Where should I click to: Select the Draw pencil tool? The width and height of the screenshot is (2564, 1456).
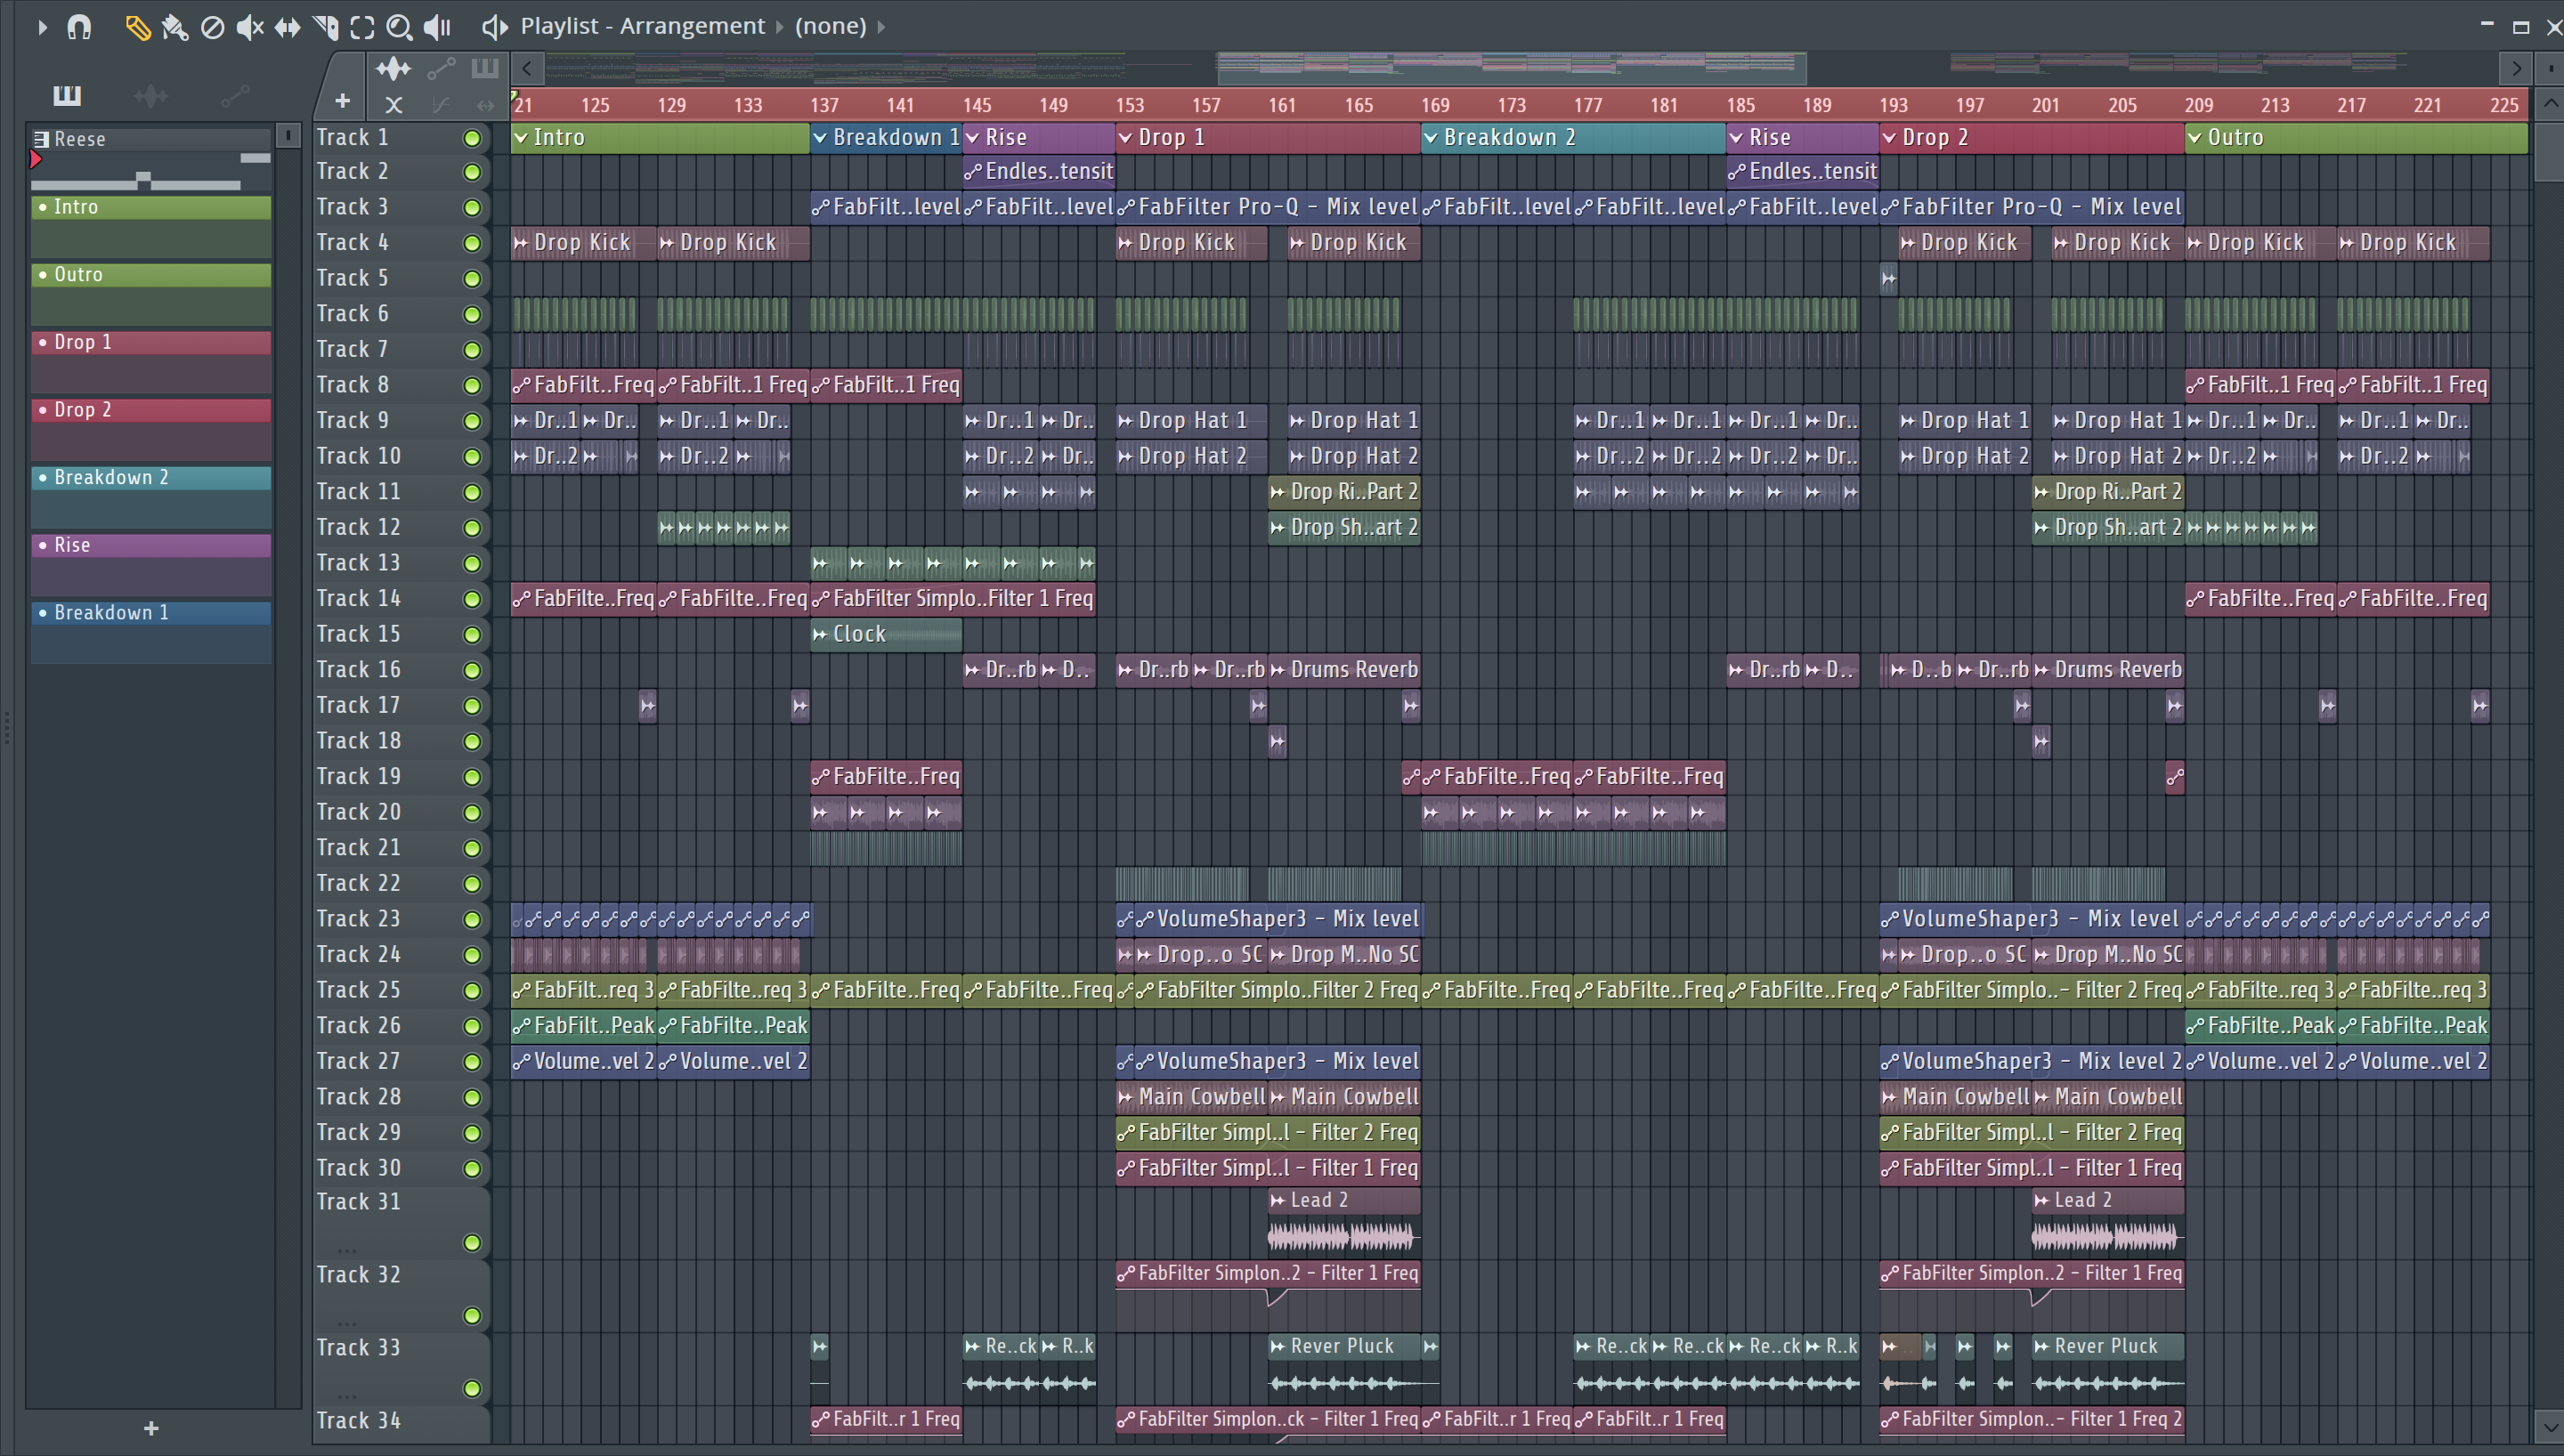click(137, 27)
